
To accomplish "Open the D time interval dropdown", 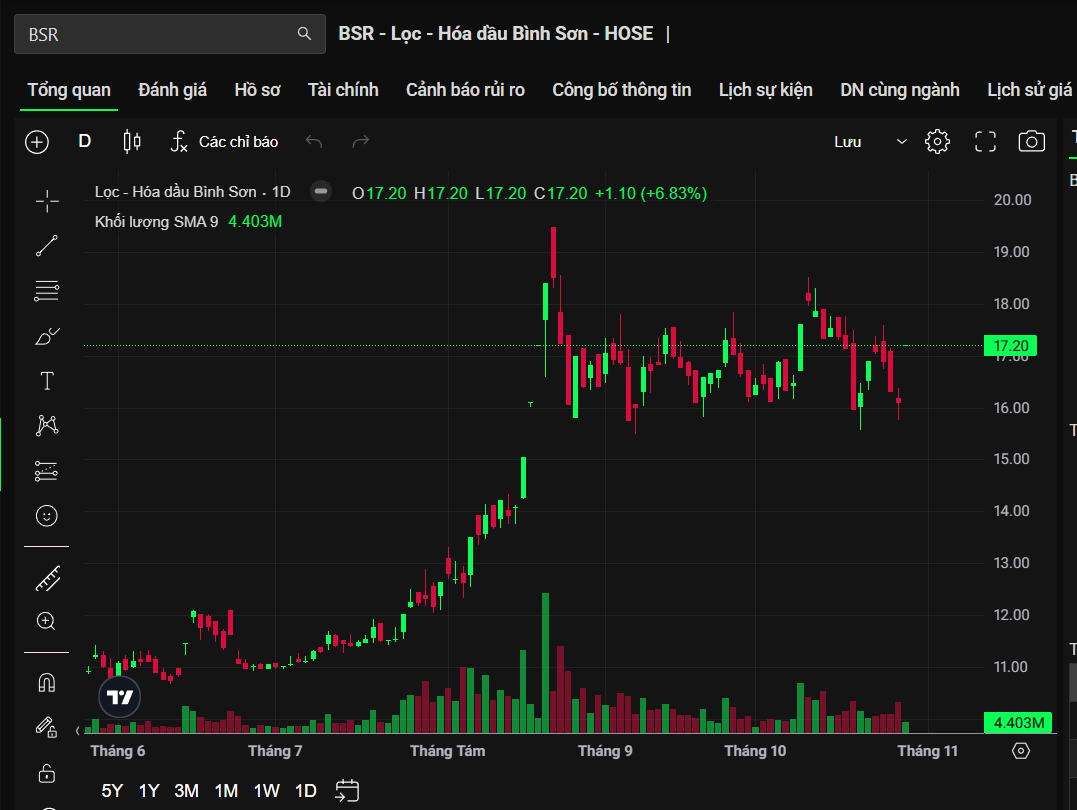I will [85, 142].
